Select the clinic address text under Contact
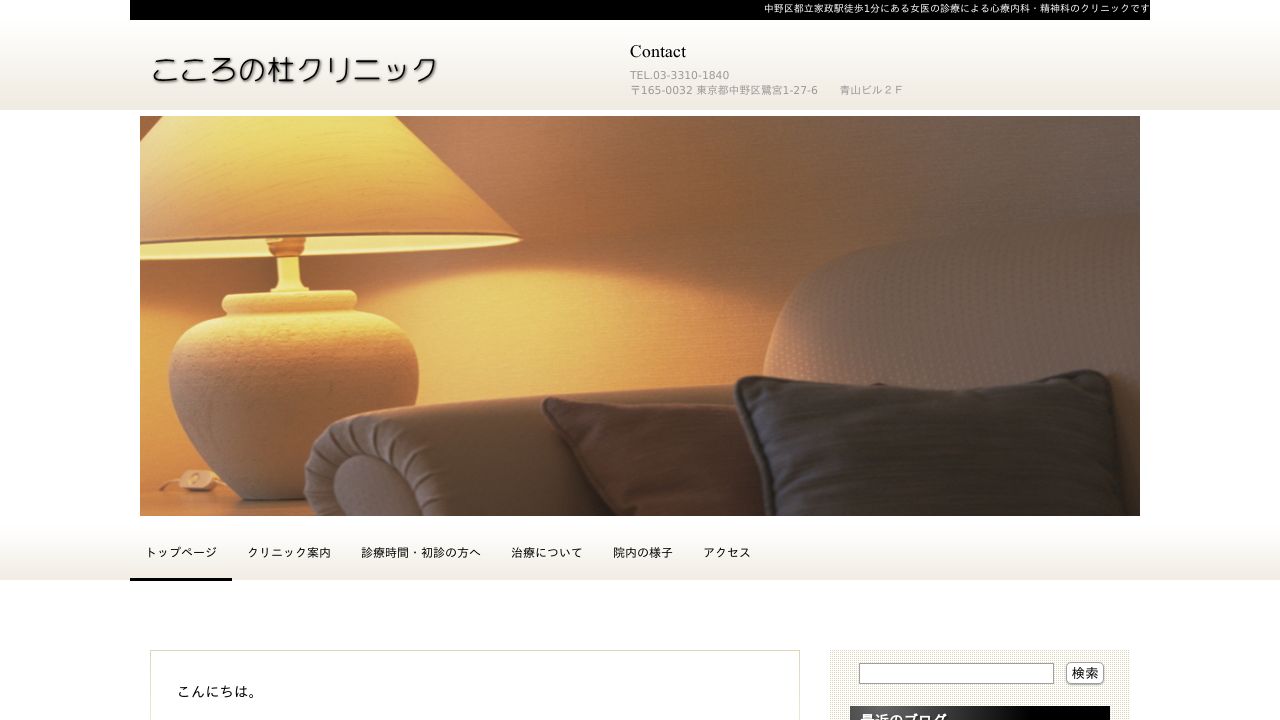The width and height of the screenshot is (1280, 720). click(x=723, y=90)
